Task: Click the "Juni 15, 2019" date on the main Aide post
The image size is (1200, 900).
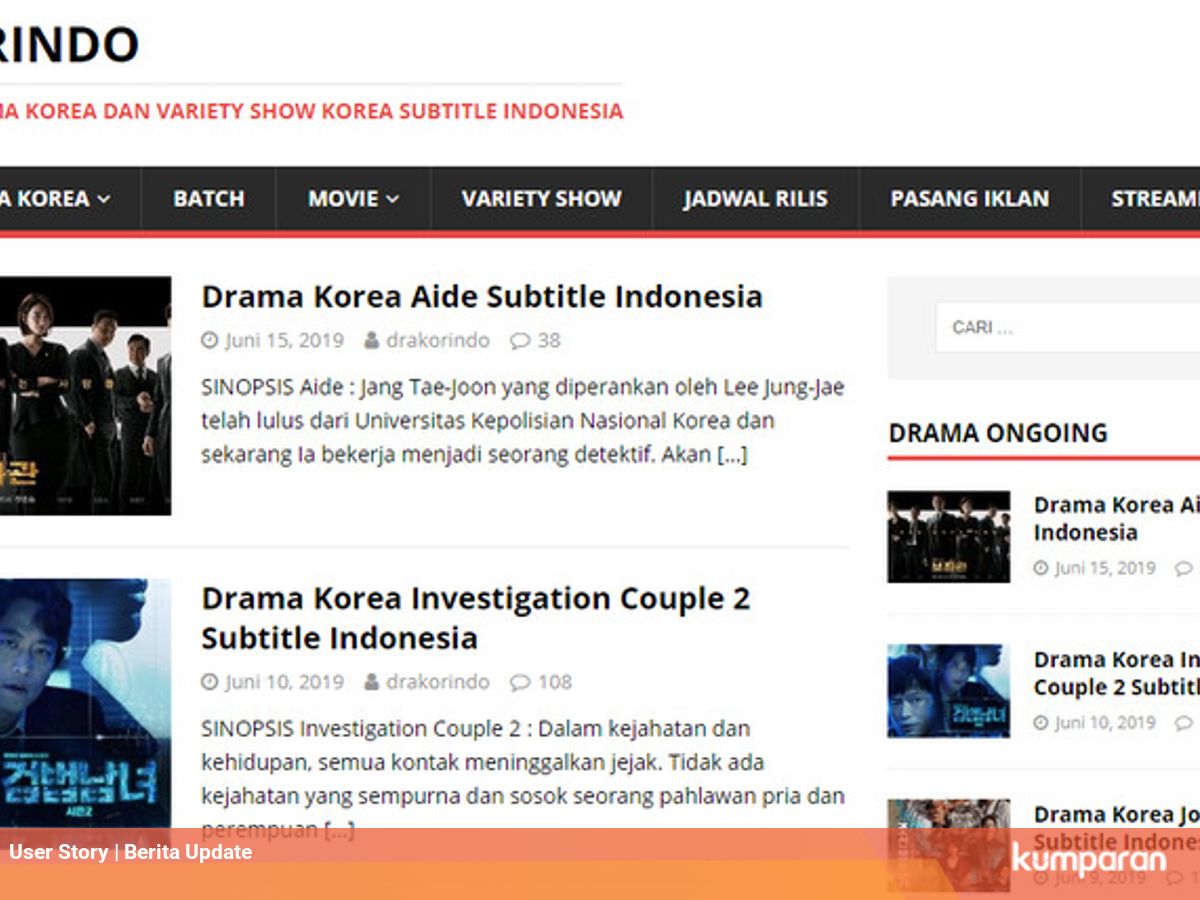Action: (x=284, y=340)
